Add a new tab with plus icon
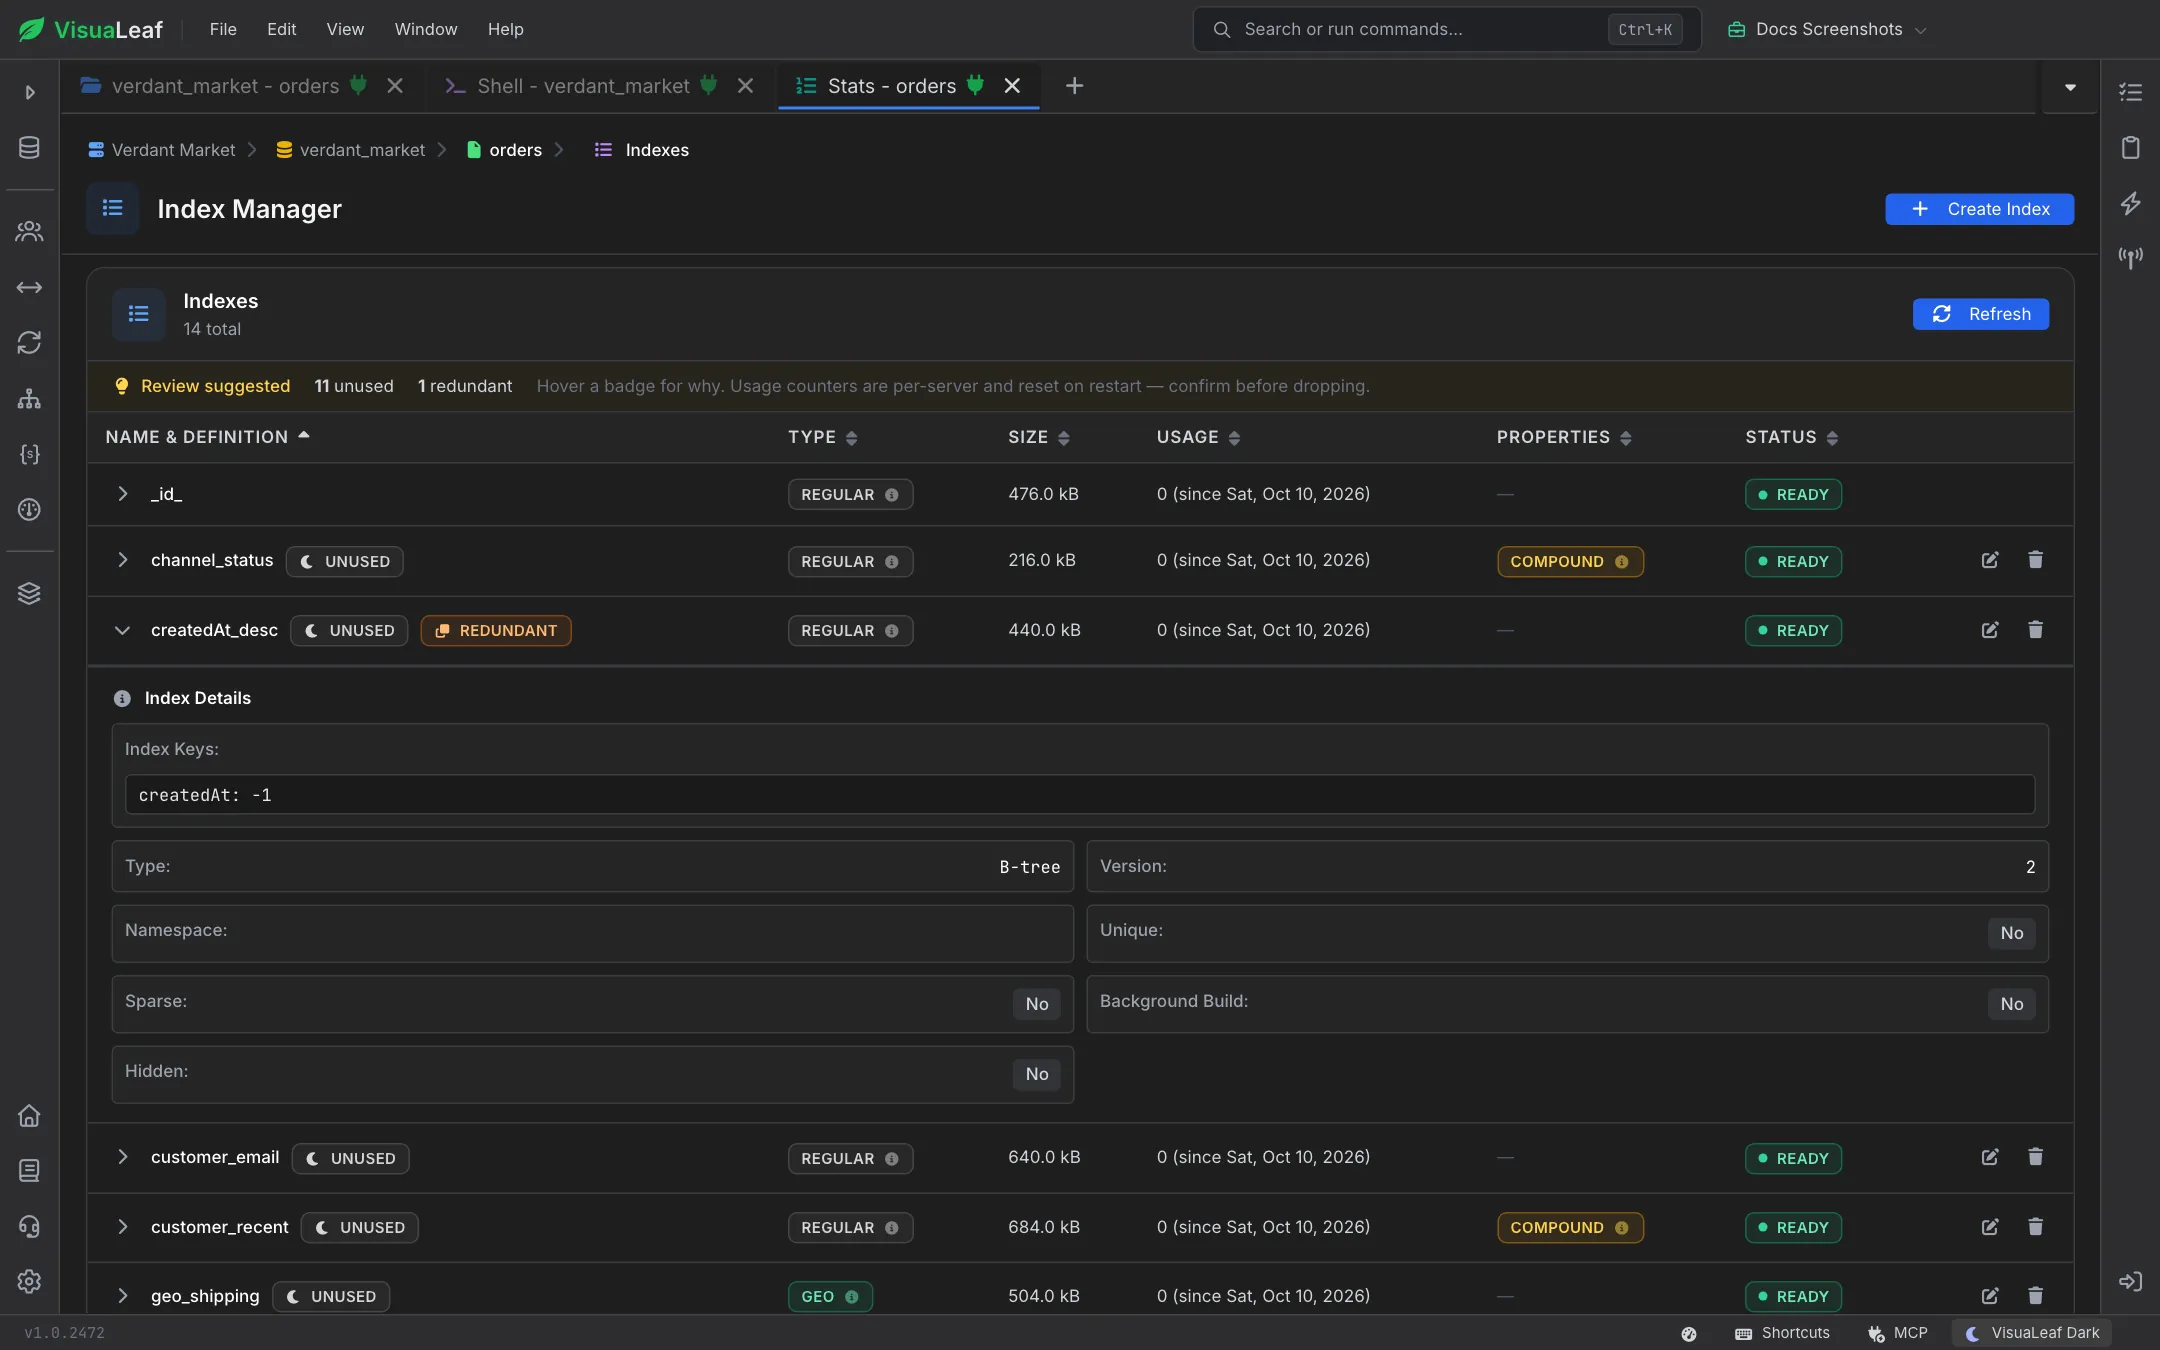The width and height of the screenshot is (2160, 1350). (x=1074, y=86)
